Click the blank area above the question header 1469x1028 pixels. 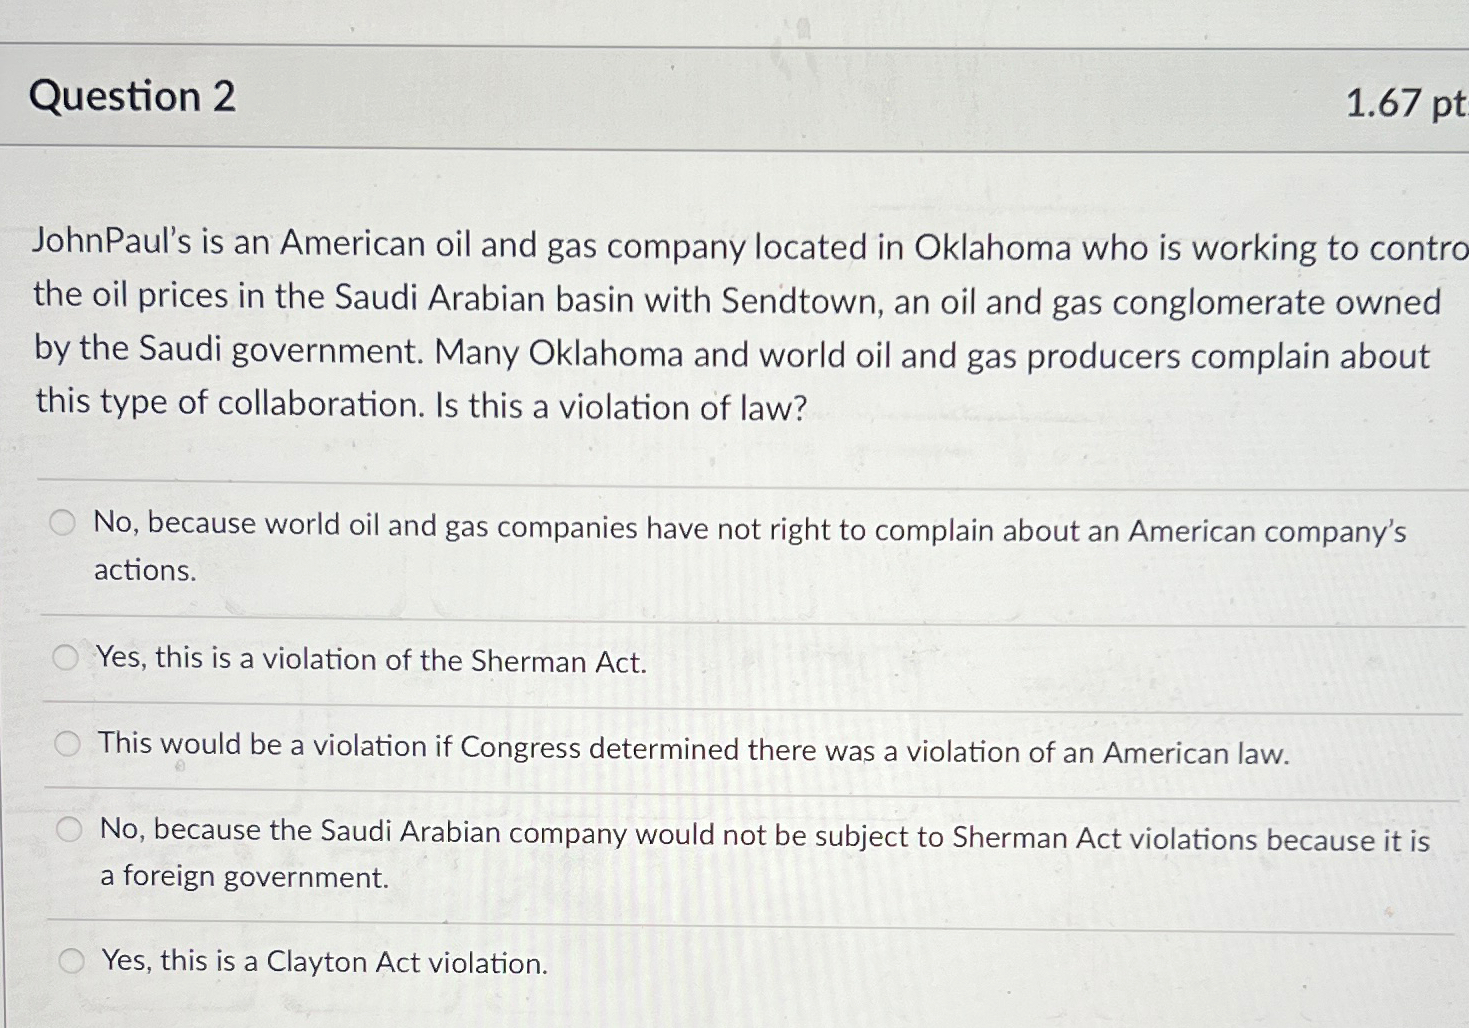coord(700,20)
